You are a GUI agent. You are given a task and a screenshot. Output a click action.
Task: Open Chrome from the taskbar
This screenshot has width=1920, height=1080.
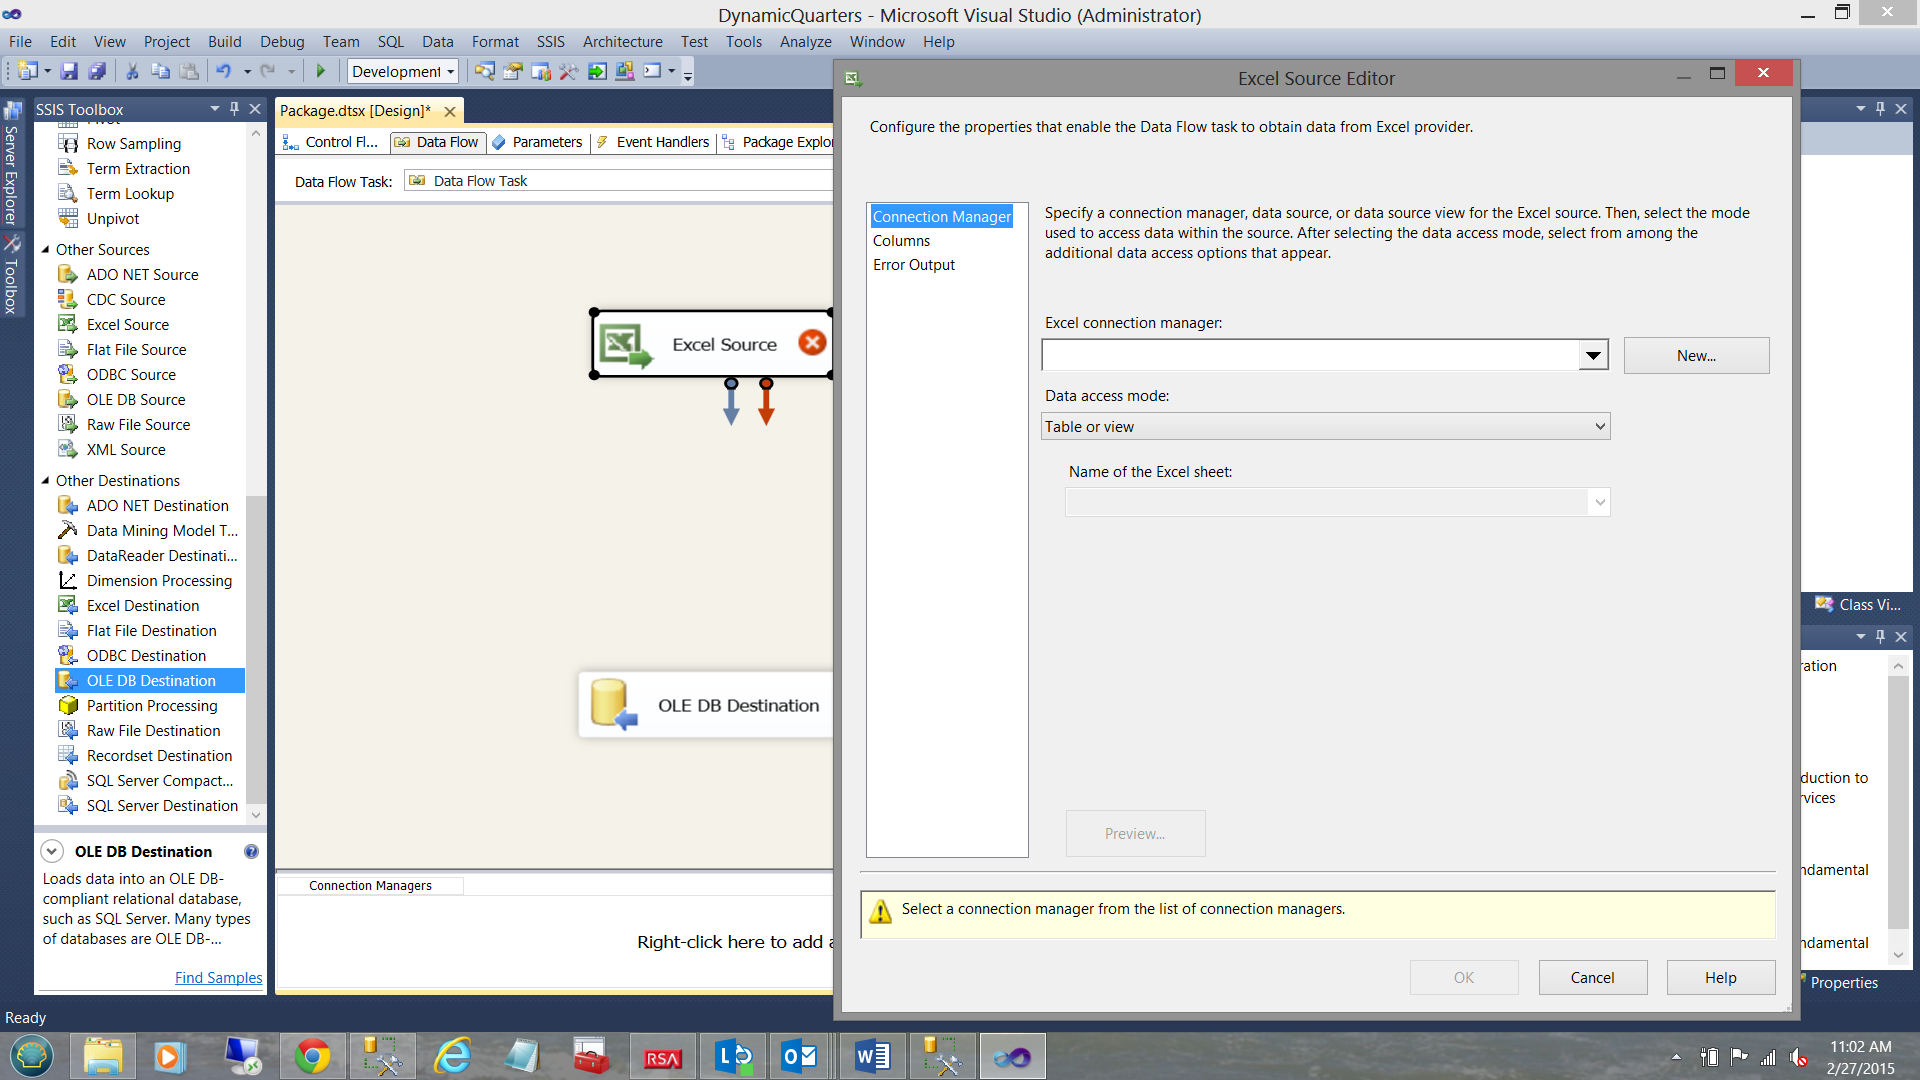click(x=312, y=1056)
